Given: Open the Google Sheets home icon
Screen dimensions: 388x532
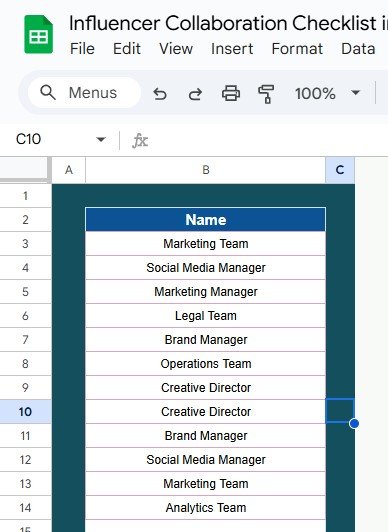Looking at the screenshot, I should (x=38, y=35).
